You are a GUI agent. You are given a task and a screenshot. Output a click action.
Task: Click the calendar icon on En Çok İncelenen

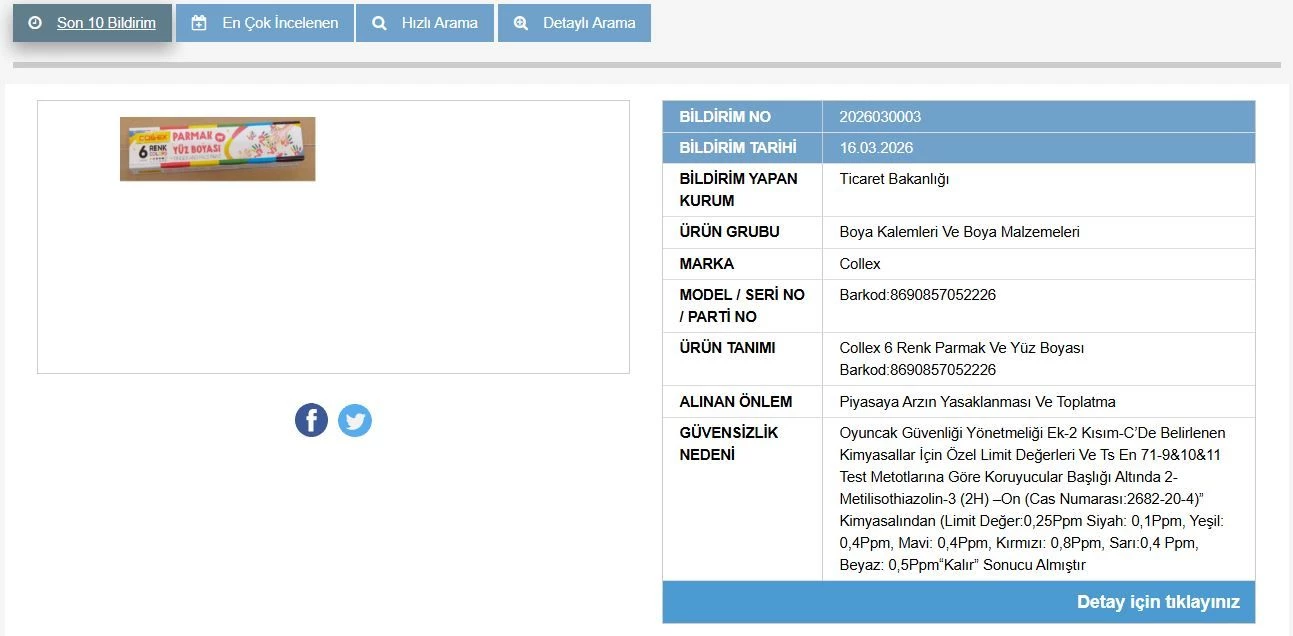(x=199, y=23)
